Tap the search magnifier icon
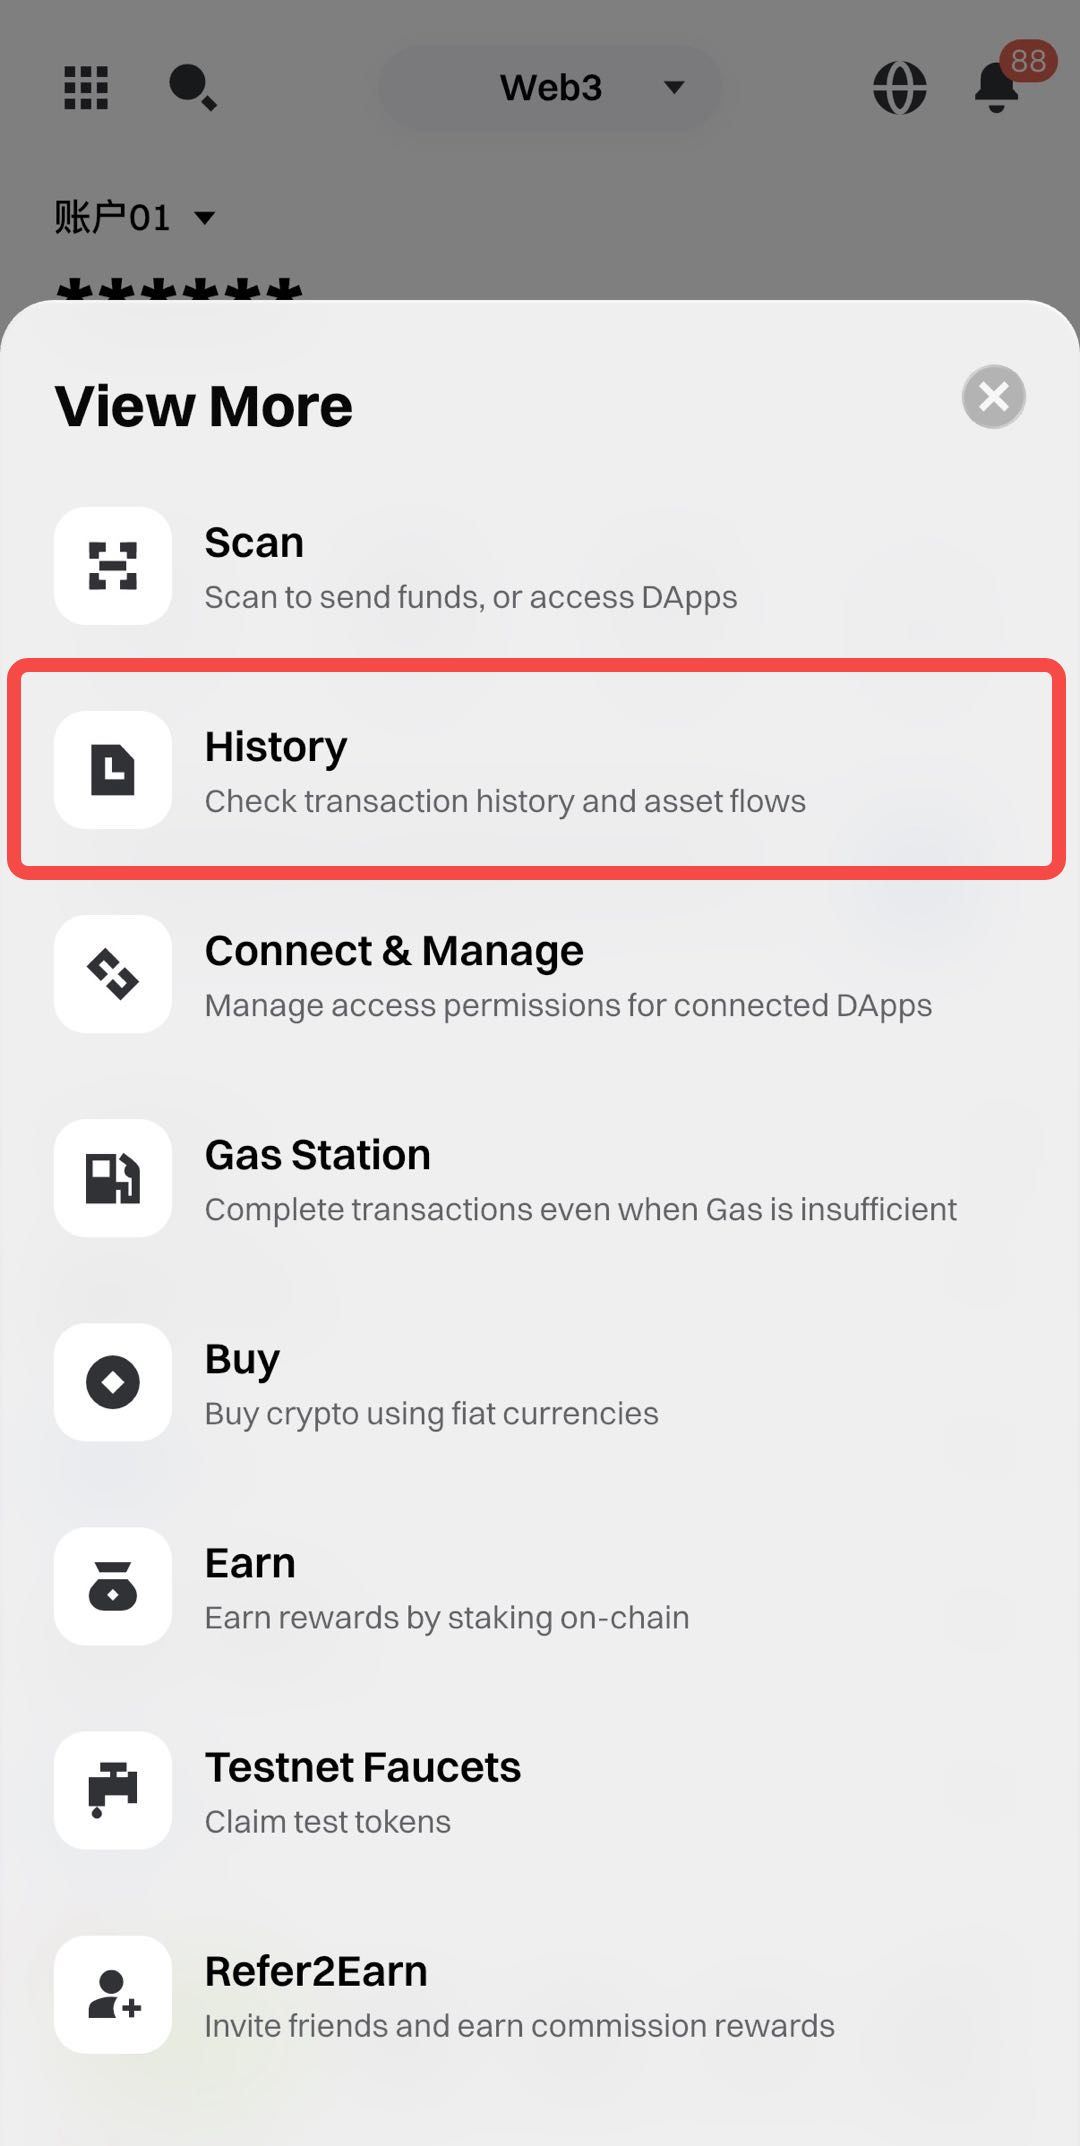The image size is (1080, 2146). [x=192, y=88]
